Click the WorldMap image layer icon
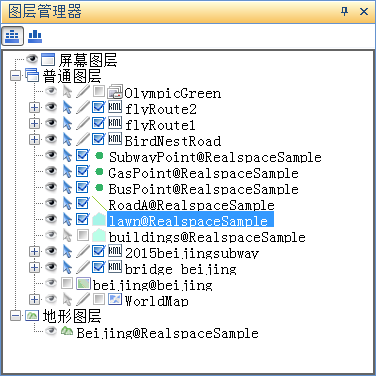376x376 pixels. 115,299
